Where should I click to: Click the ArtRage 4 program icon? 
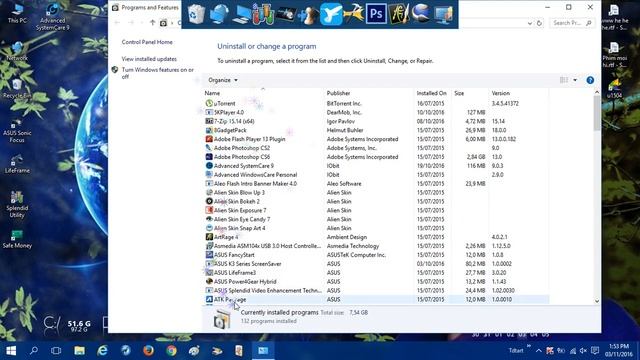click(209, 237)
